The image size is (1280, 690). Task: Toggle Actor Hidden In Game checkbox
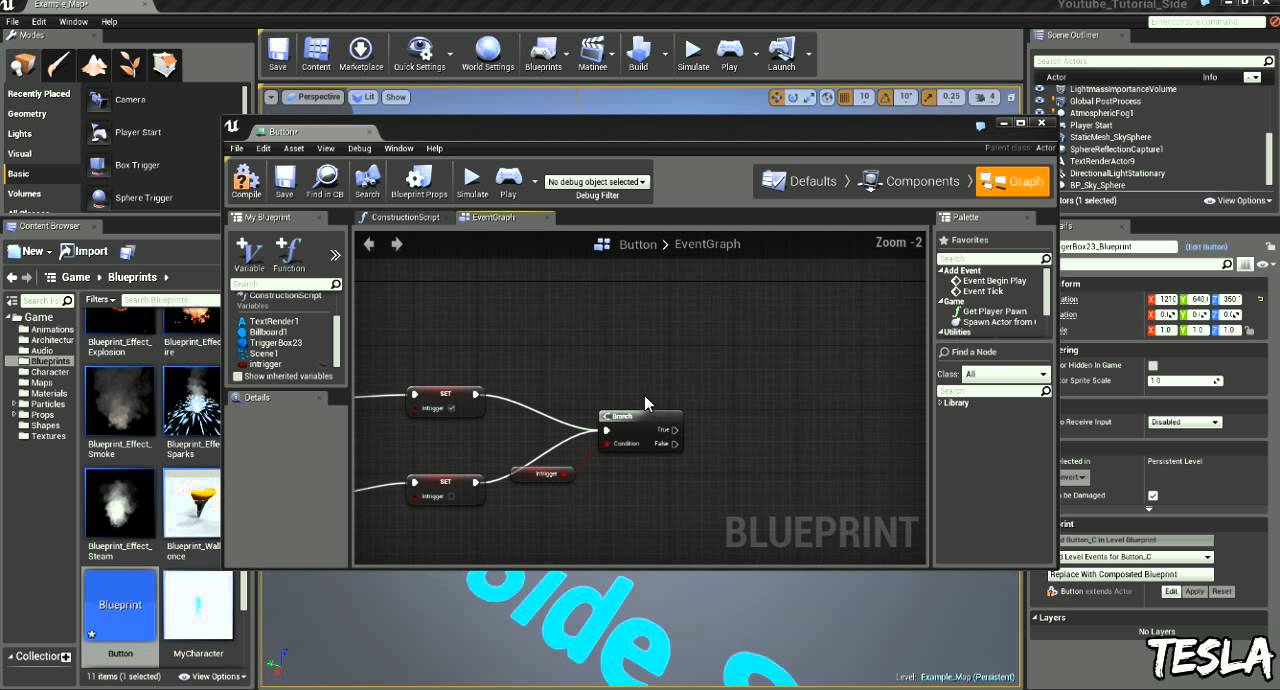1153,366
